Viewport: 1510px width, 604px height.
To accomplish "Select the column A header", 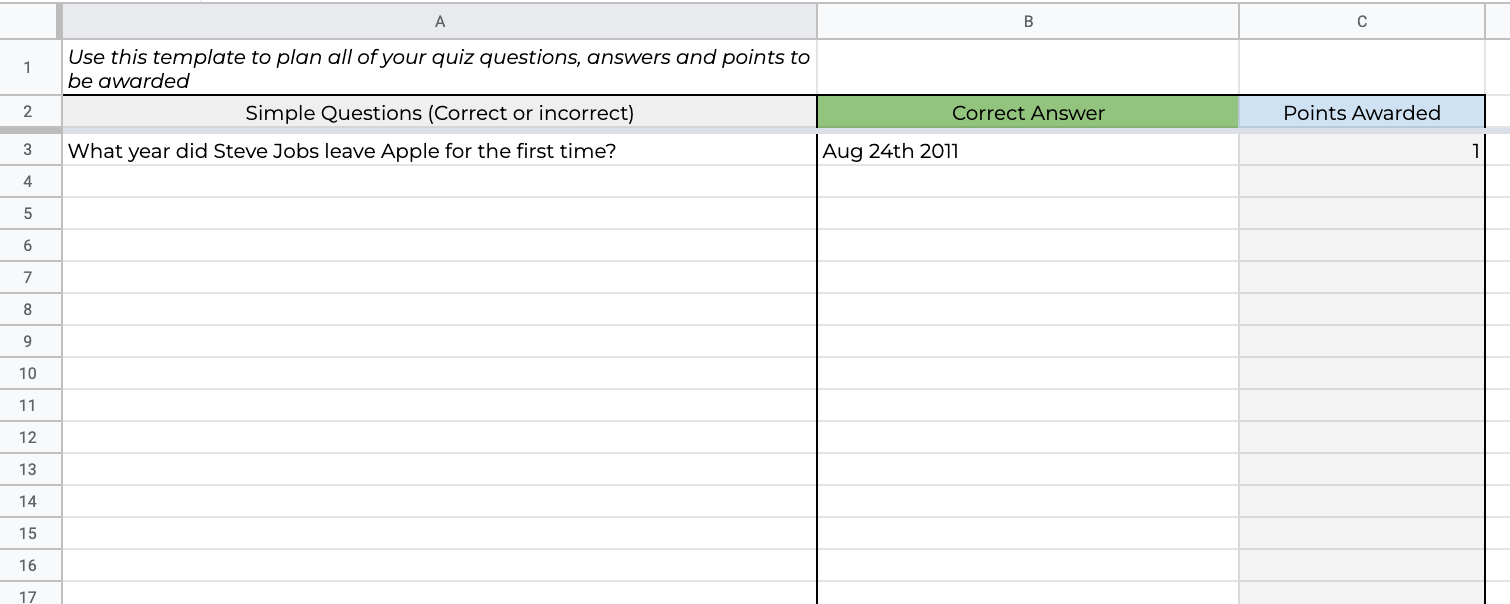I will (440, 21).
